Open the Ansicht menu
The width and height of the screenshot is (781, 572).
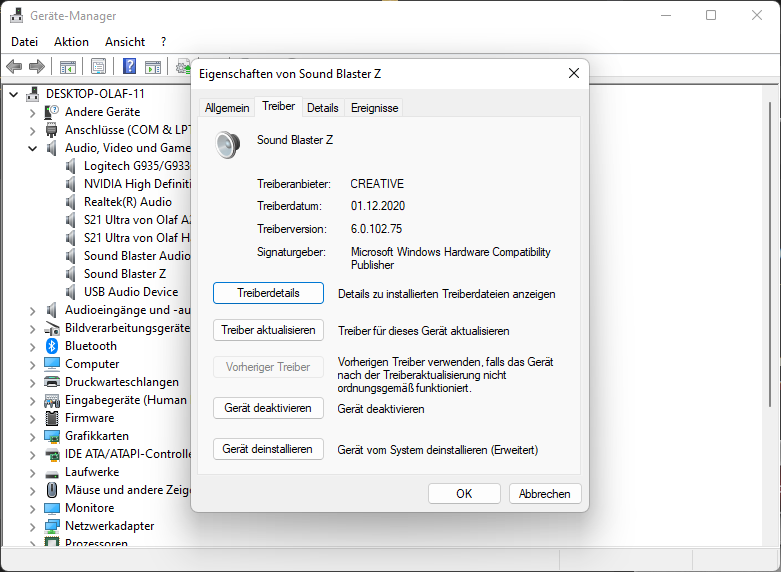coord(125,42)
